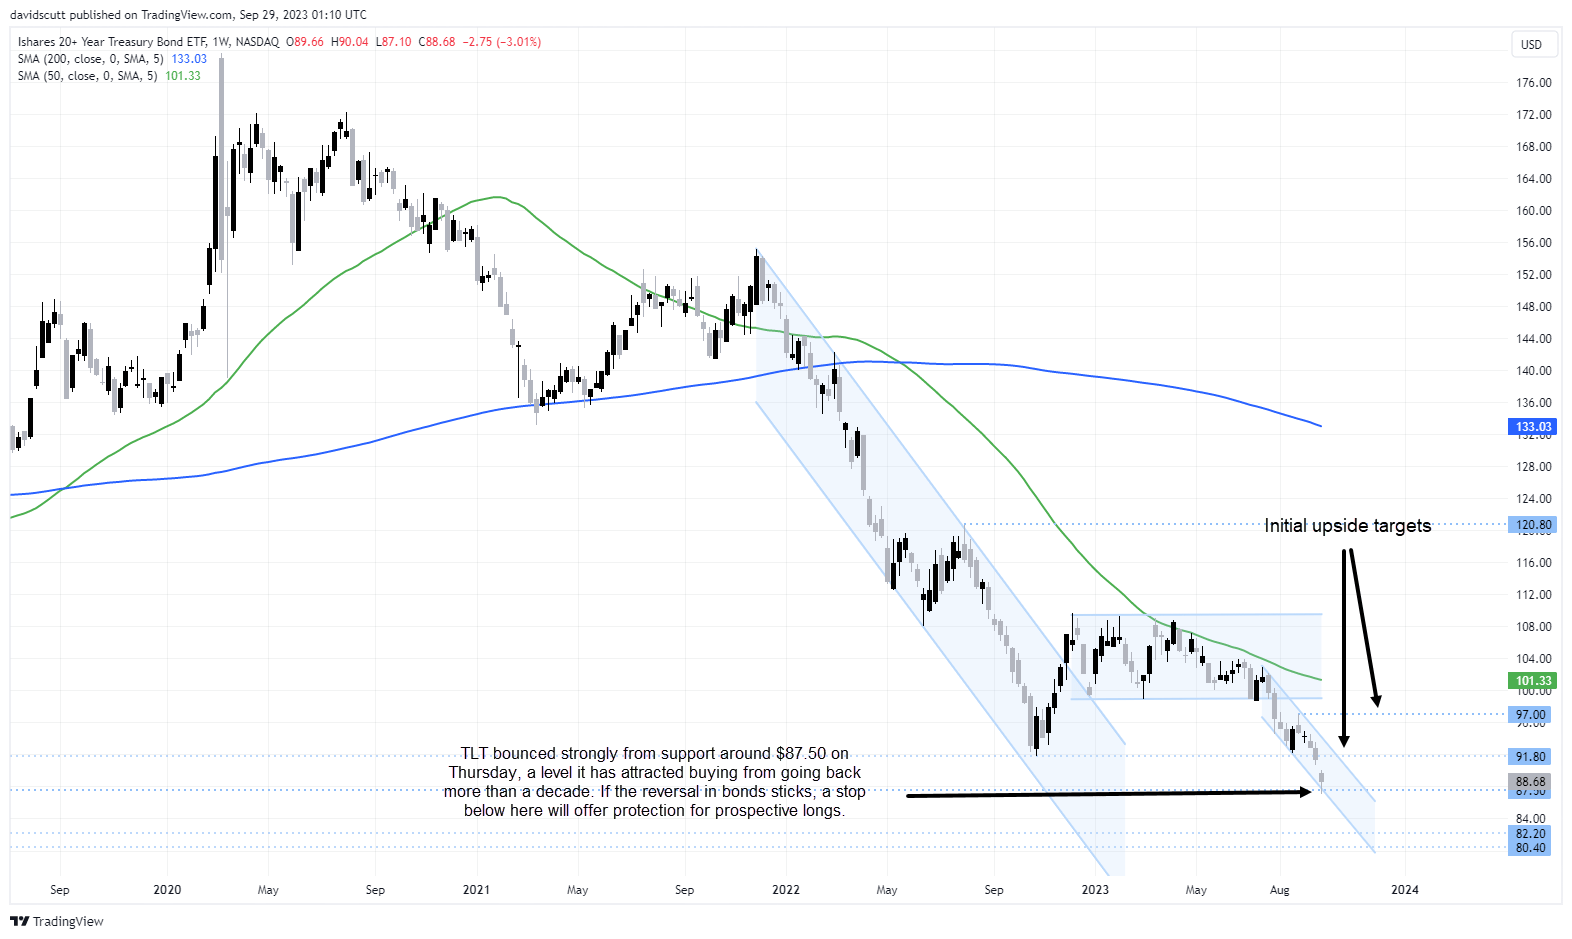Click the 2023 label on time axis
Image resolution: width=1572 pixels, height=939 pixels.
pyautogui.click(x=1095, y=890)
